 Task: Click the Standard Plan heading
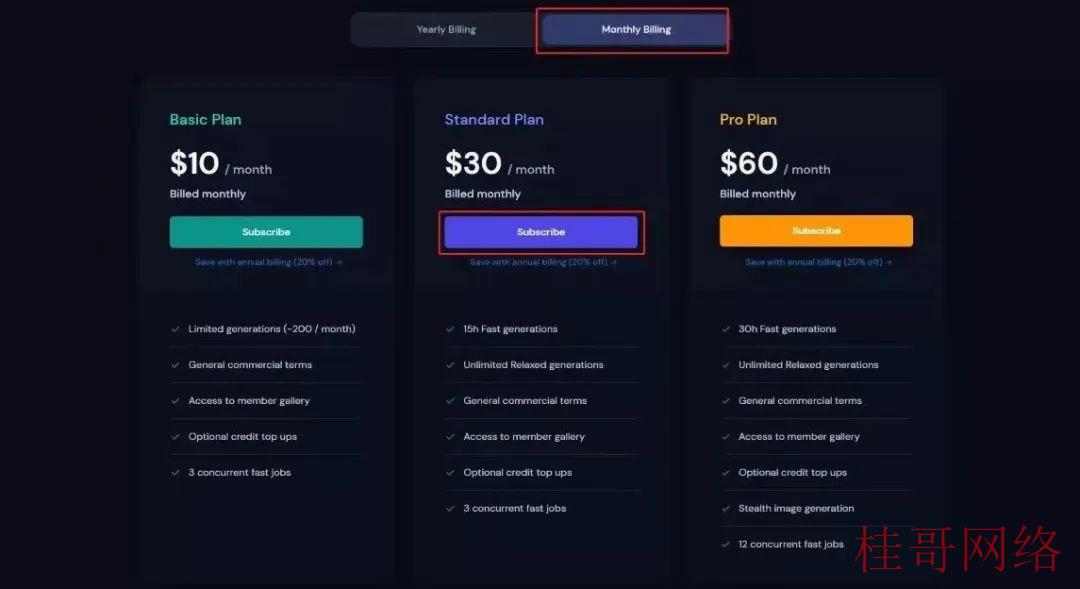click(x=494, y=120)
